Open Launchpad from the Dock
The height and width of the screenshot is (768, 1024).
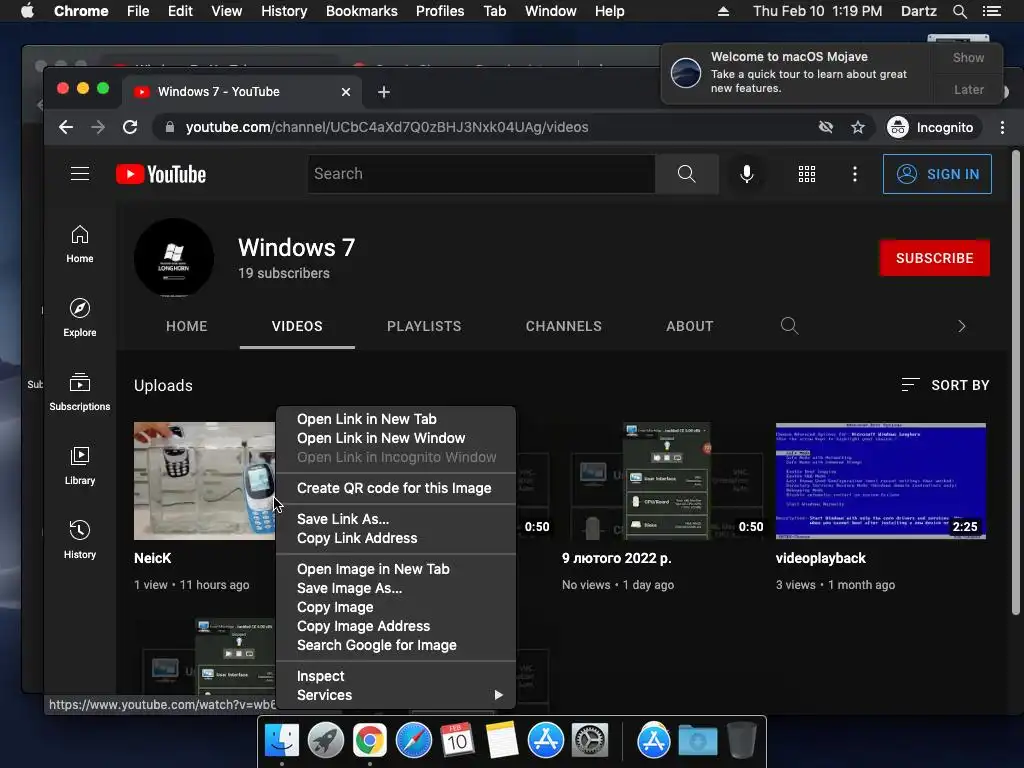tap(325, 741)
